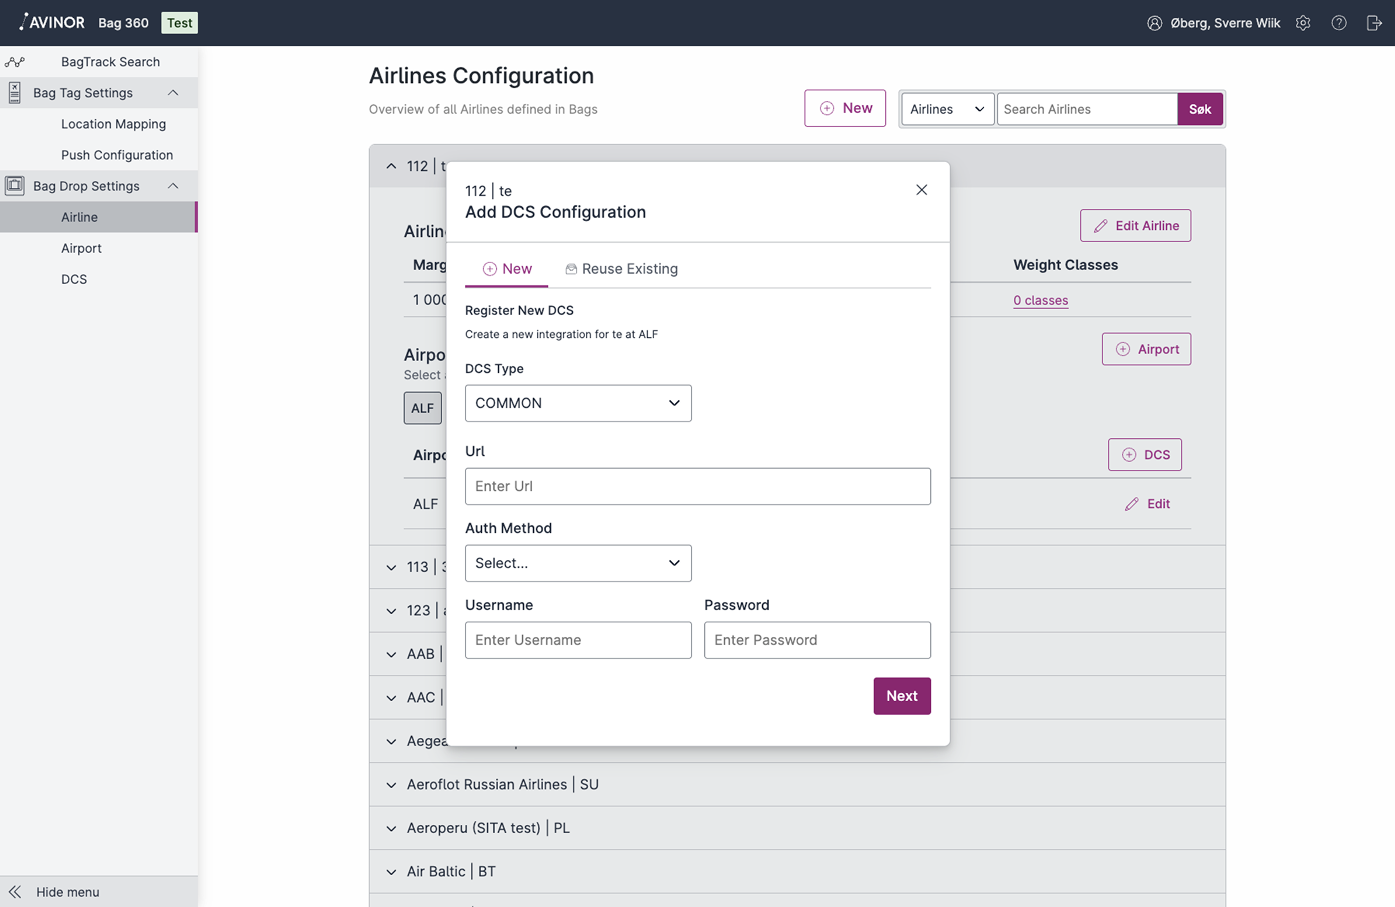This screenshot has height=907, width=1395.
Task: Open the settings gear icon
Action: (1303, 23)
